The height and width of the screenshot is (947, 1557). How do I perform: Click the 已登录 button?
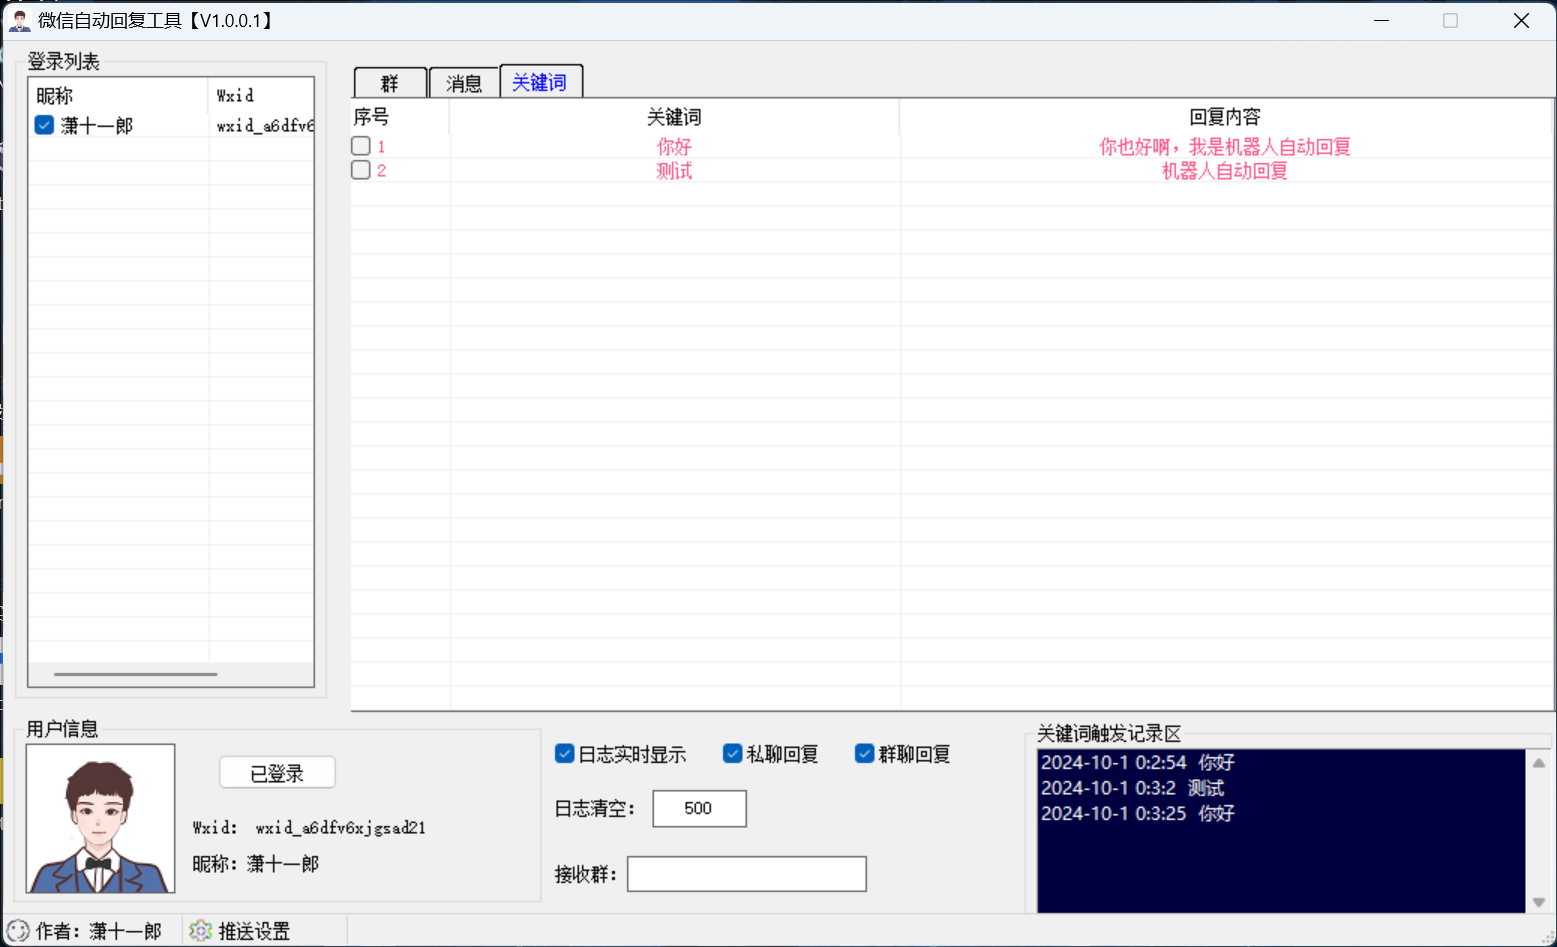click(277, 773)
